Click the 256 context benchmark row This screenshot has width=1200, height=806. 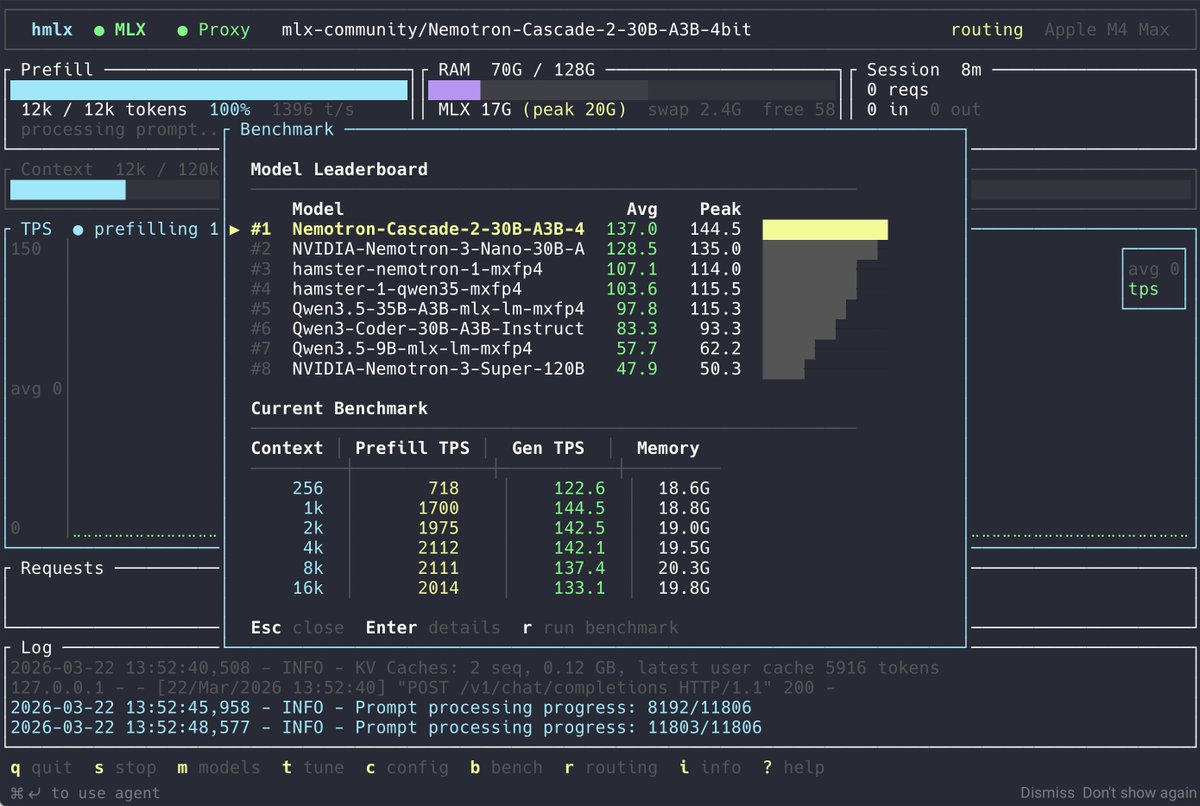(x=485, y=488)
